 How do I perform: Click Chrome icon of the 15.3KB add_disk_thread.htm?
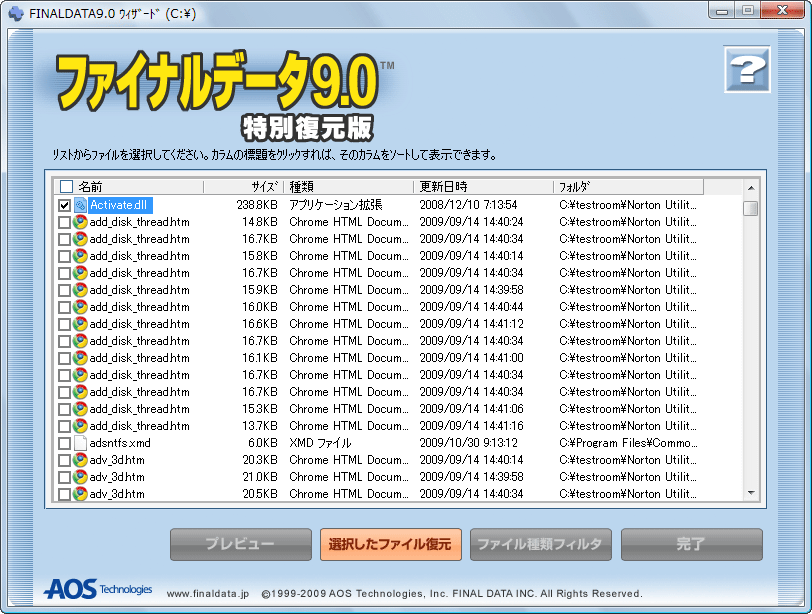pyautogui.click(x=80, y=409)
